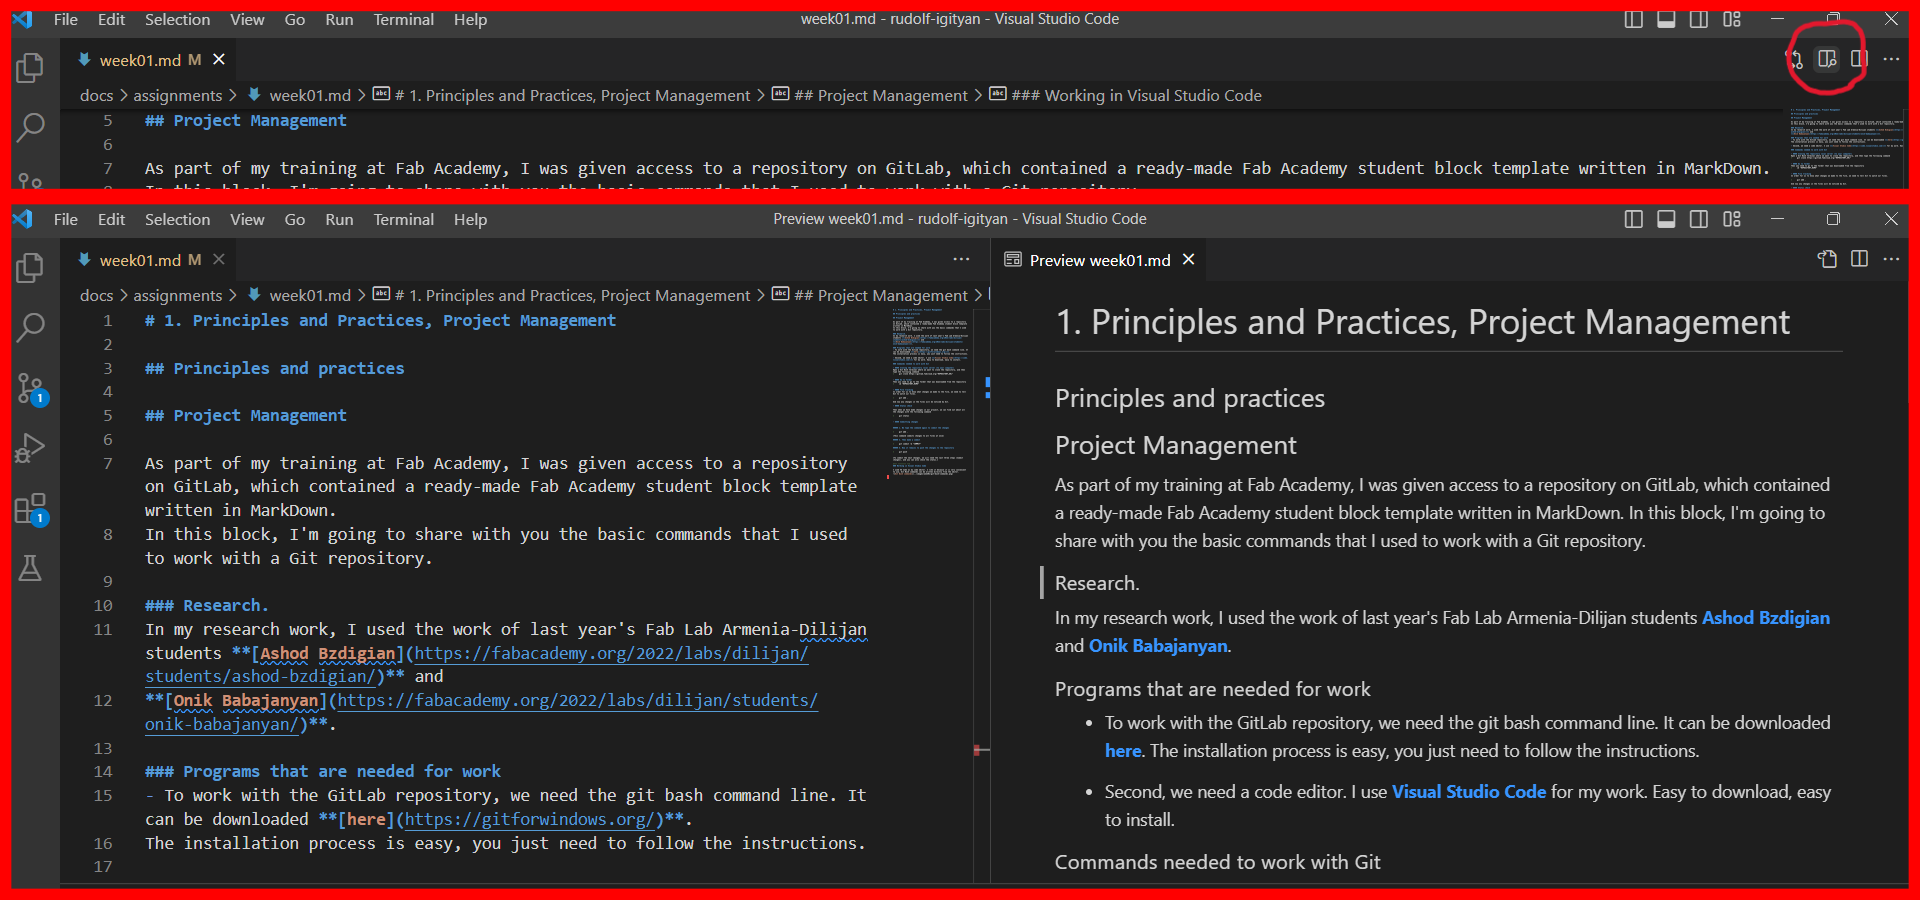Close week01.md tab in the lower window
Screen dimensions: 1920x900
point(219,259)
